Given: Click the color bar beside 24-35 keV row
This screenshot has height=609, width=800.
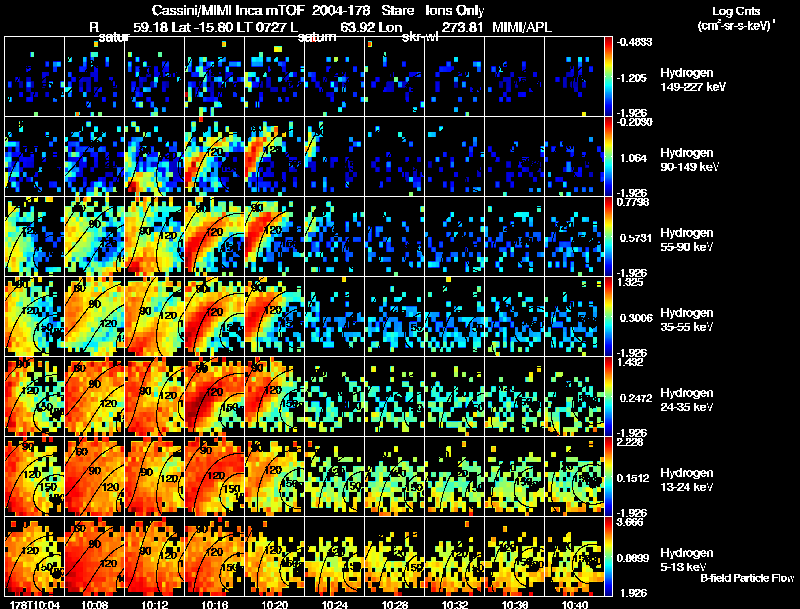Looking at the screenshot, I should (608, 396).
